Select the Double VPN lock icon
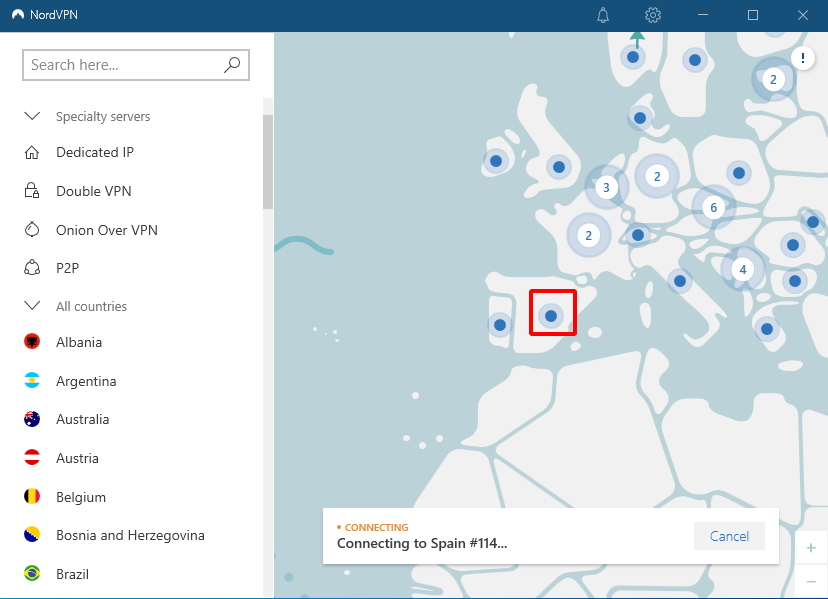Viewport: 828px width, 599px height. 32,191
